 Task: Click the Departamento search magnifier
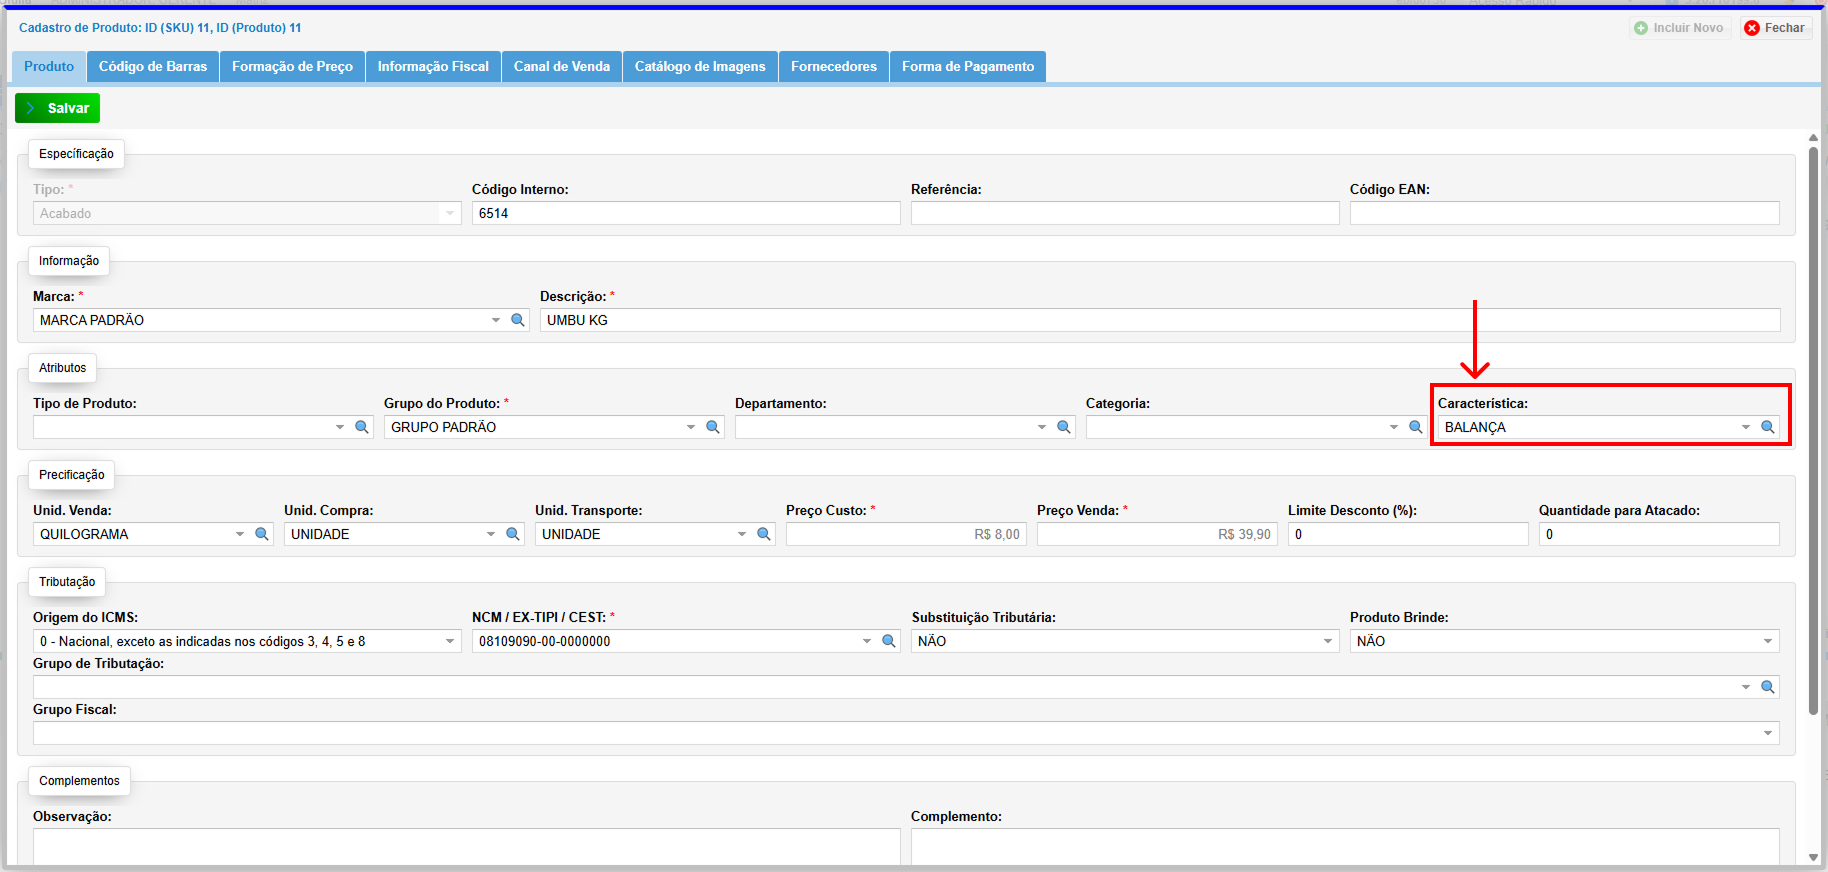(x=1064, y=427)
